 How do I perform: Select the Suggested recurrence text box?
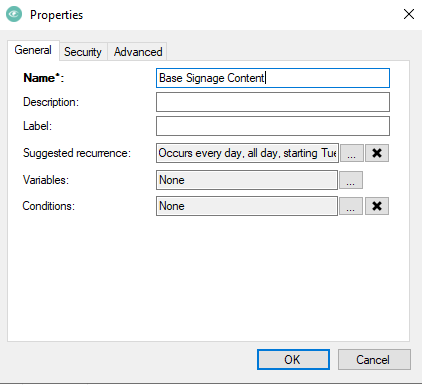[247, 153]
